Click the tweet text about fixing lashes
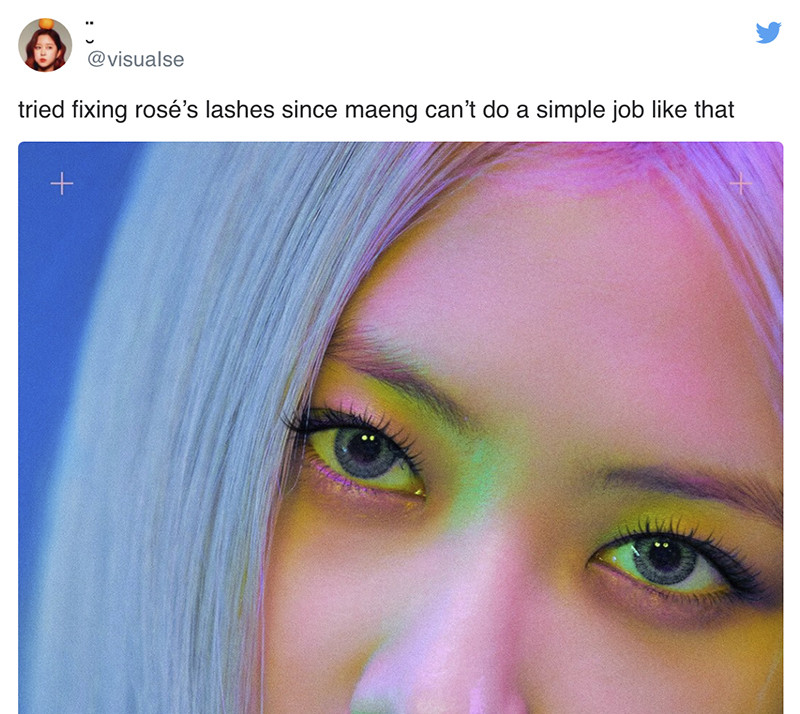800x714 pixels. pos(376,110)
